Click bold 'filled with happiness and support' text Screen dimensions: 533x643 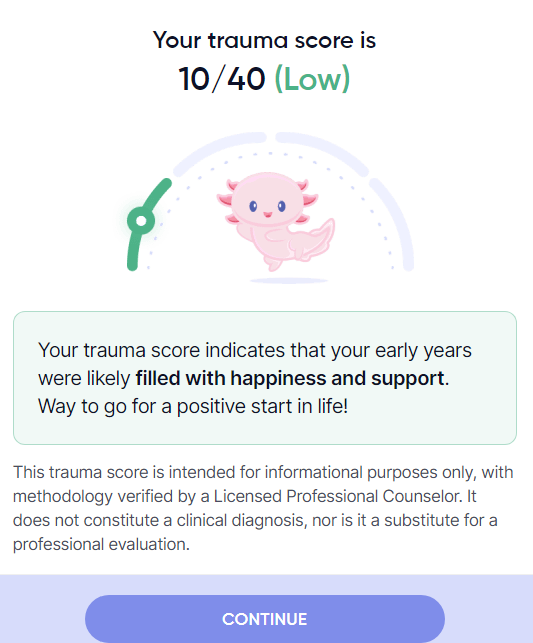point(290,378)
